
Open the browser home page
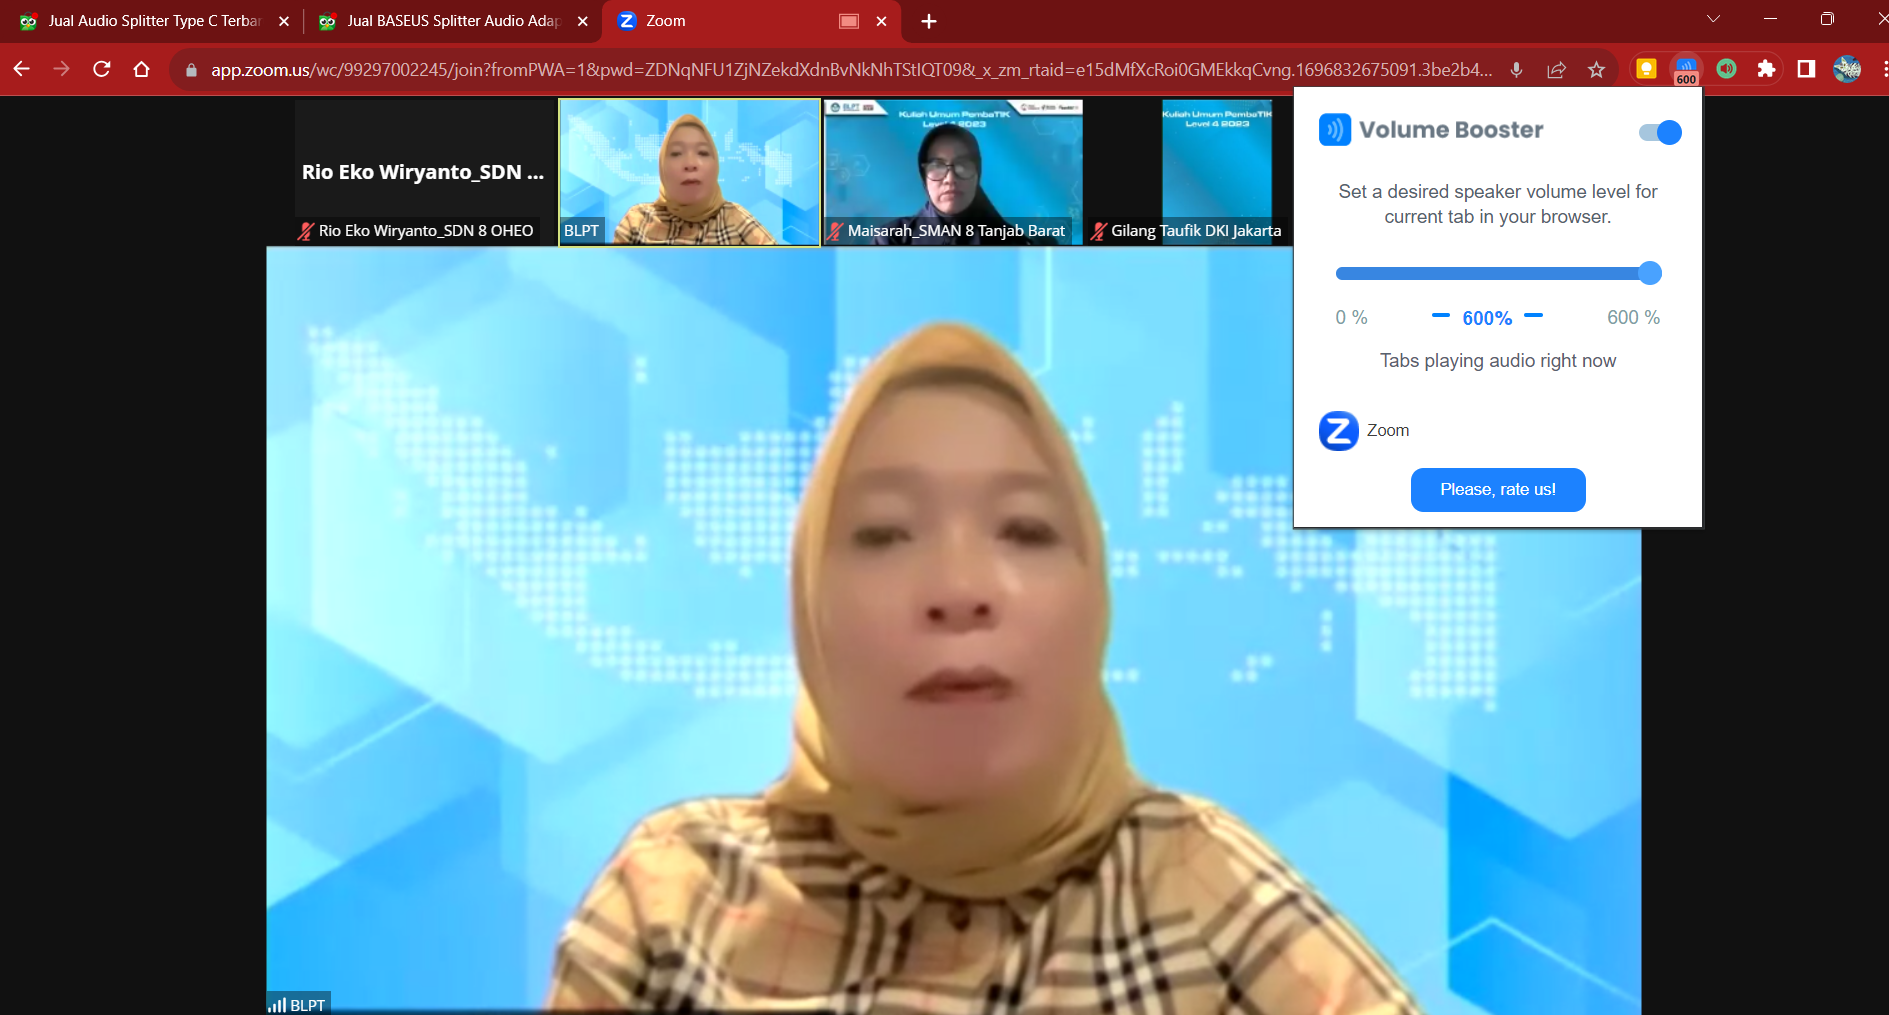141,69
